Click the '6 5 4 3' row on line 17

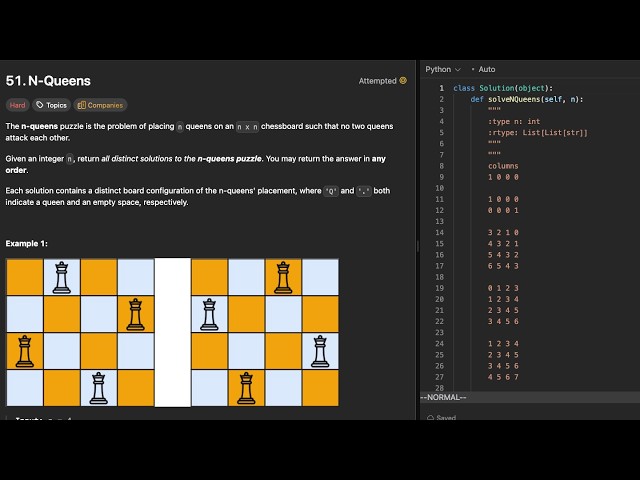click(x=503, y=266)
